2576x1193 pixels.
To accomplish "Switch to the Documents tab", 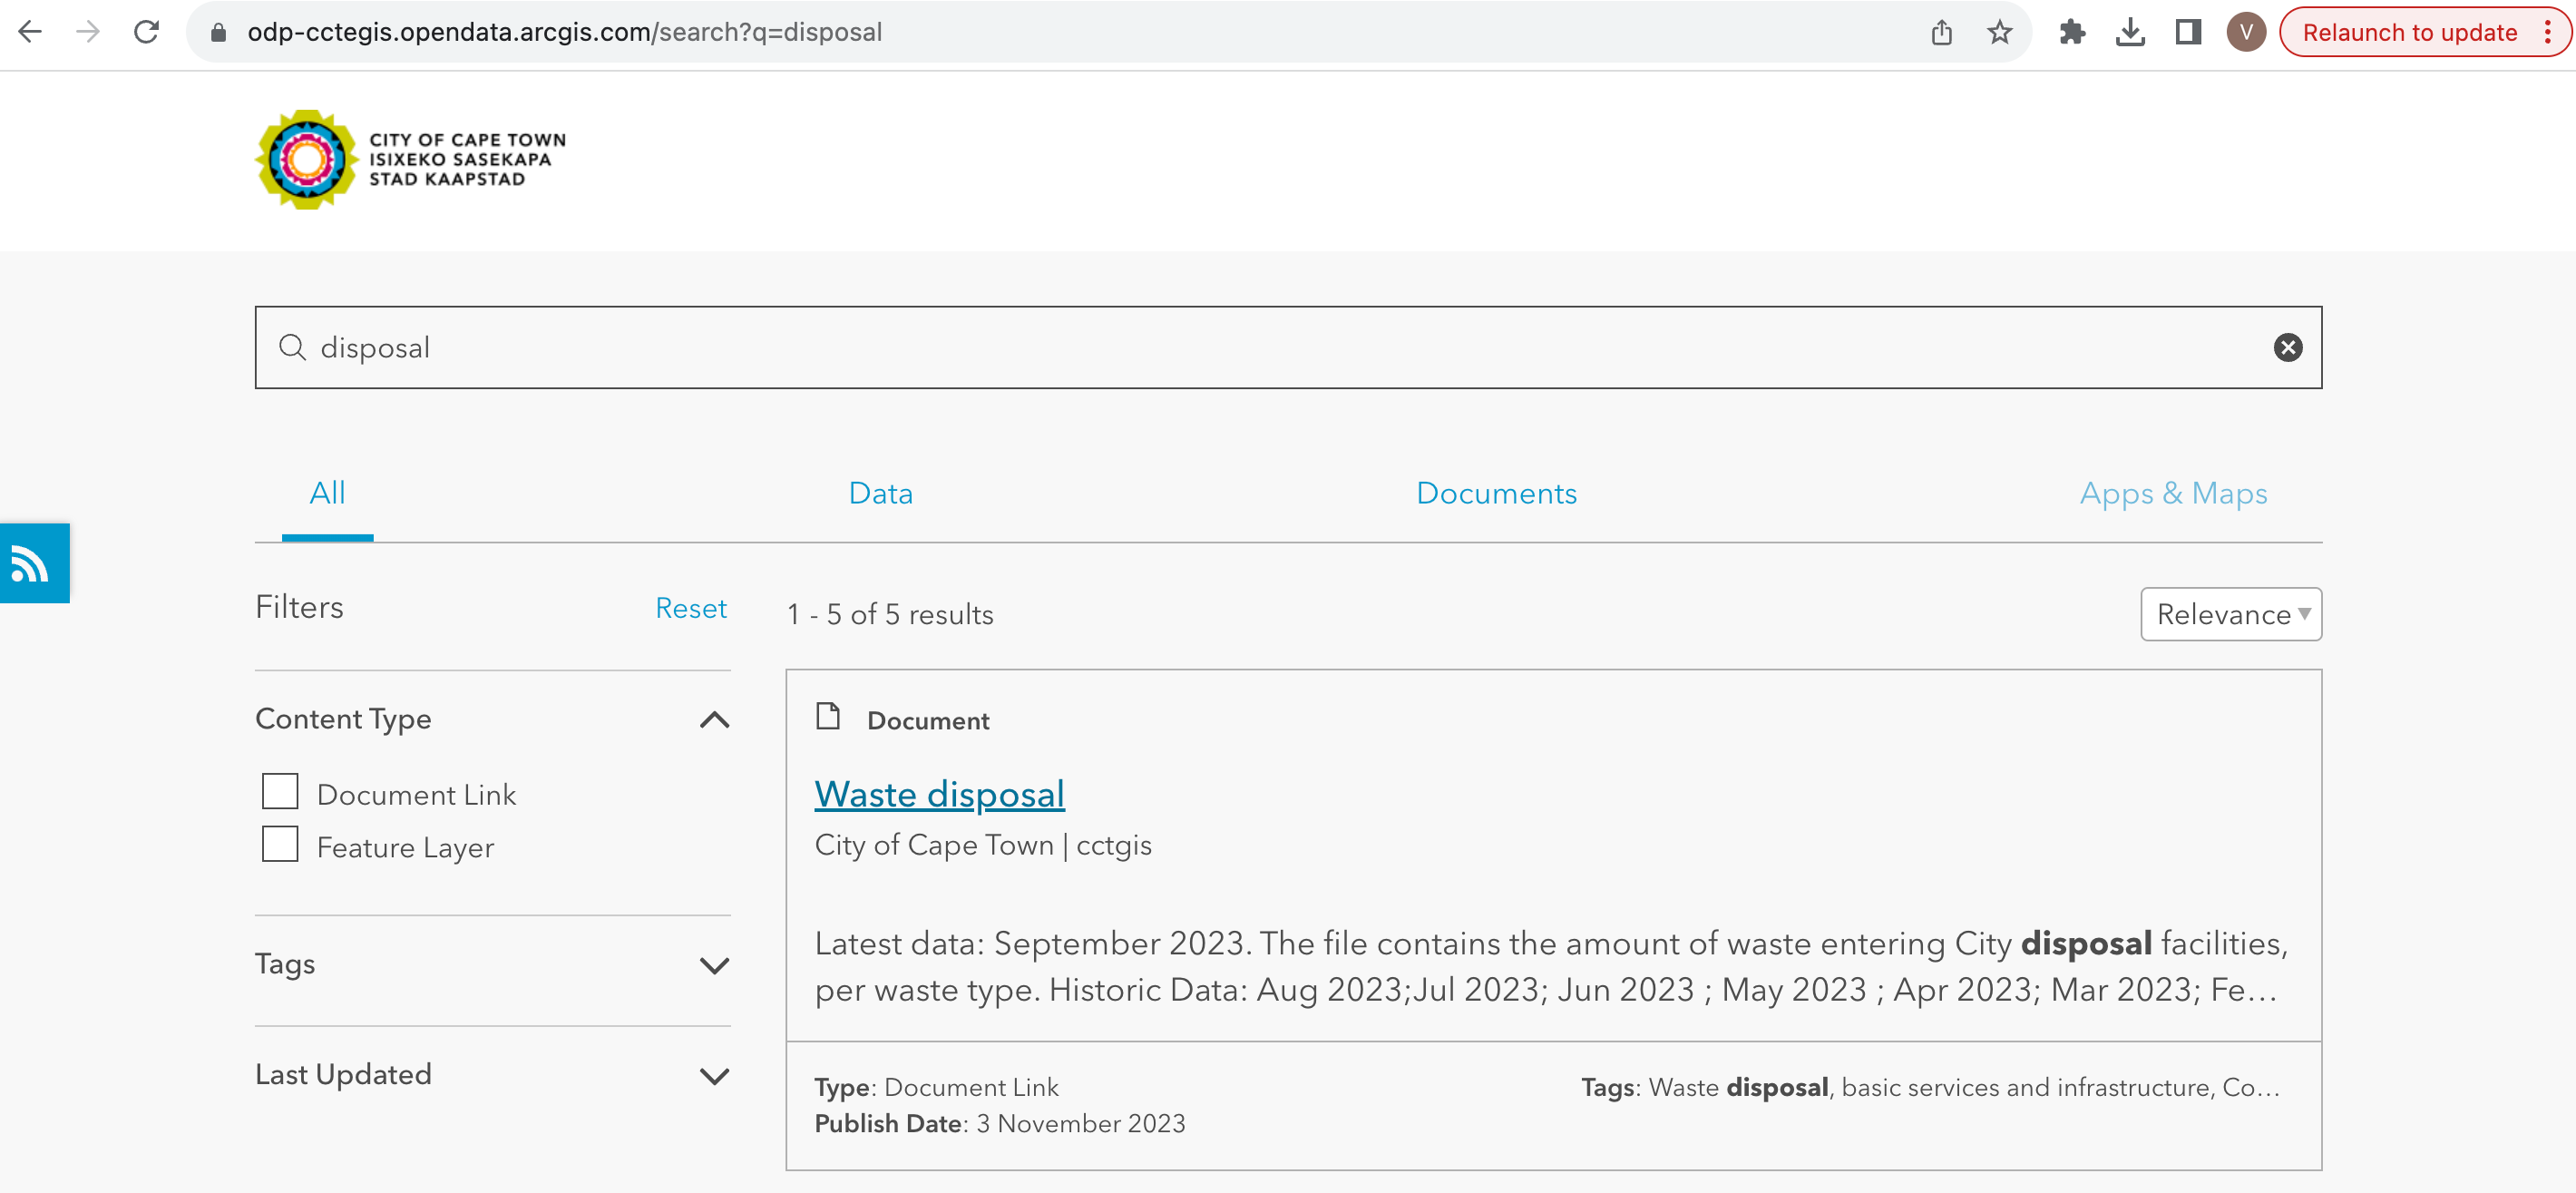I will pos(1496,493).
